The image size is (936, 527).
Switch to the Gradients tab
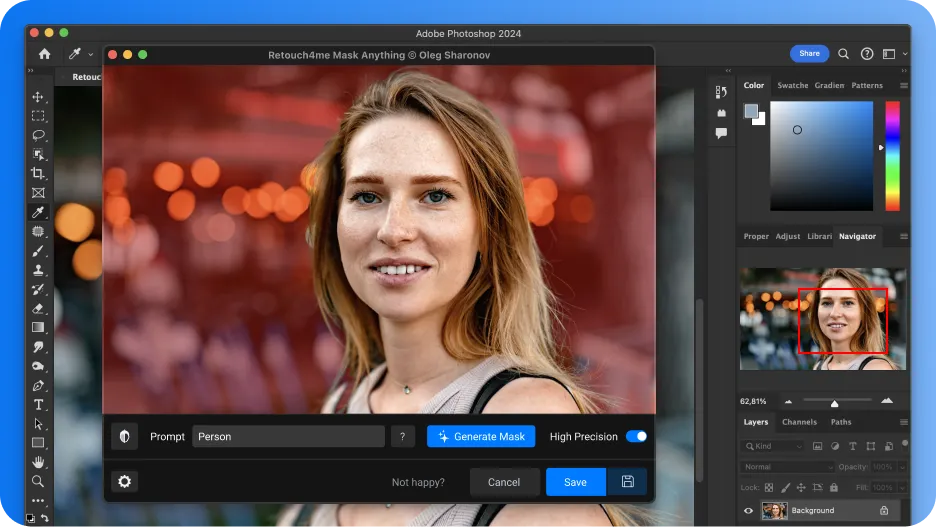pyautogui.click(x=829, y=85)
